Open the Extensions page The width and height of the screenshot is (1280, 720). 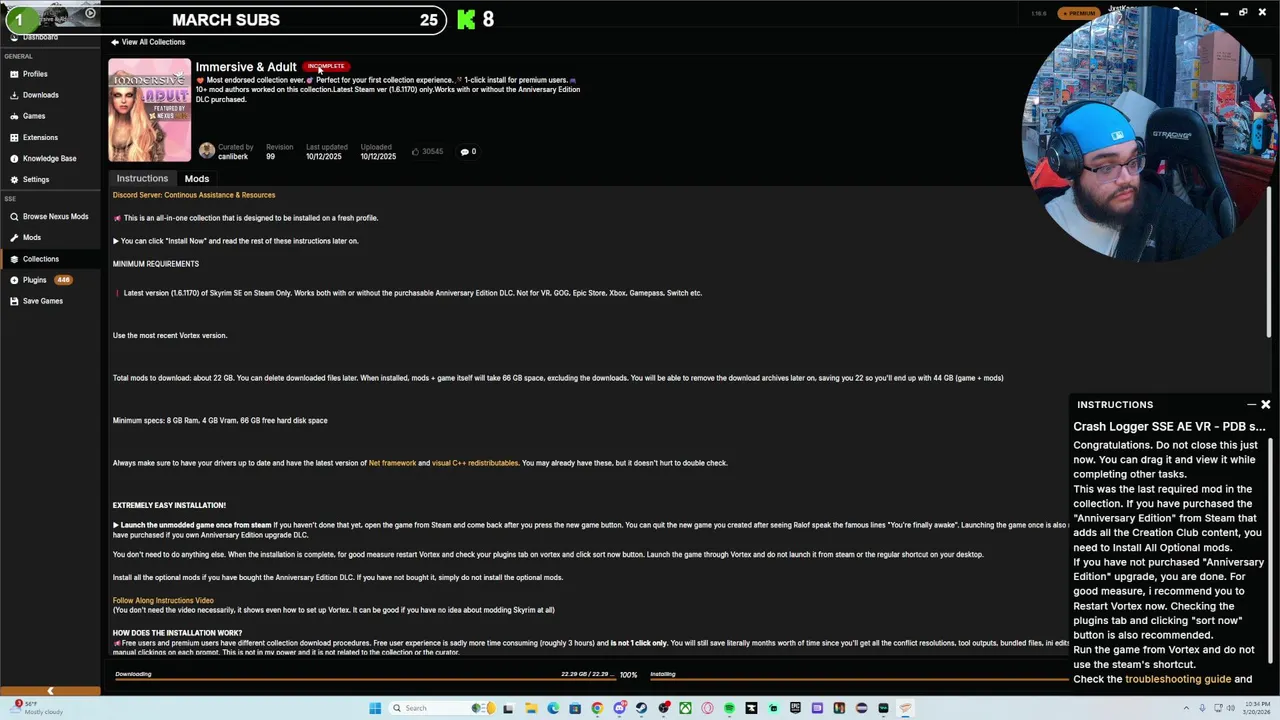tap(40, 137)
